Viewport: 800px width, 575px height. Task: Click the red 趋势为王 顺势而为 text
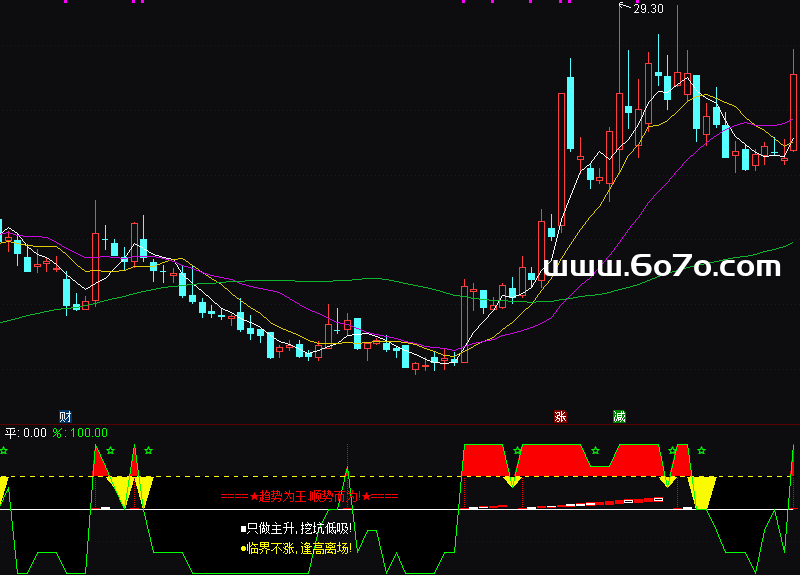(x=309, y=496)
